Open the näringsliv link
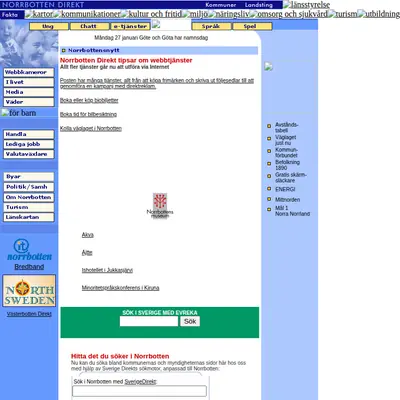Image resolution: width=400 pixels, height=400 pixels. (229, 14)
